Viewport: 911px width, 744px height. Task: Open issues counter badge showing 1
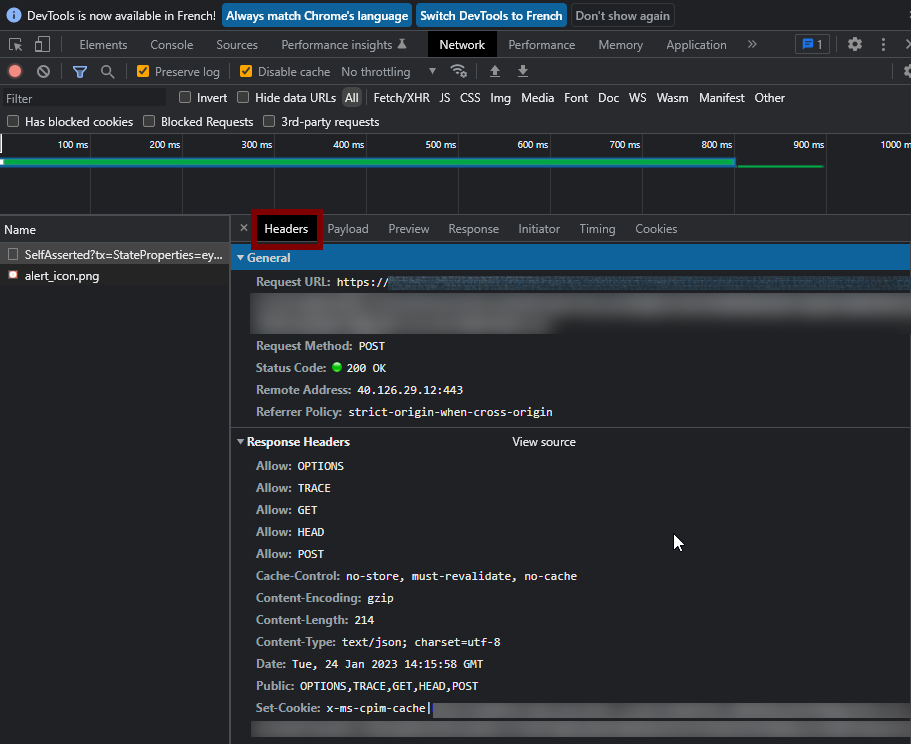[x=812, y=44]
